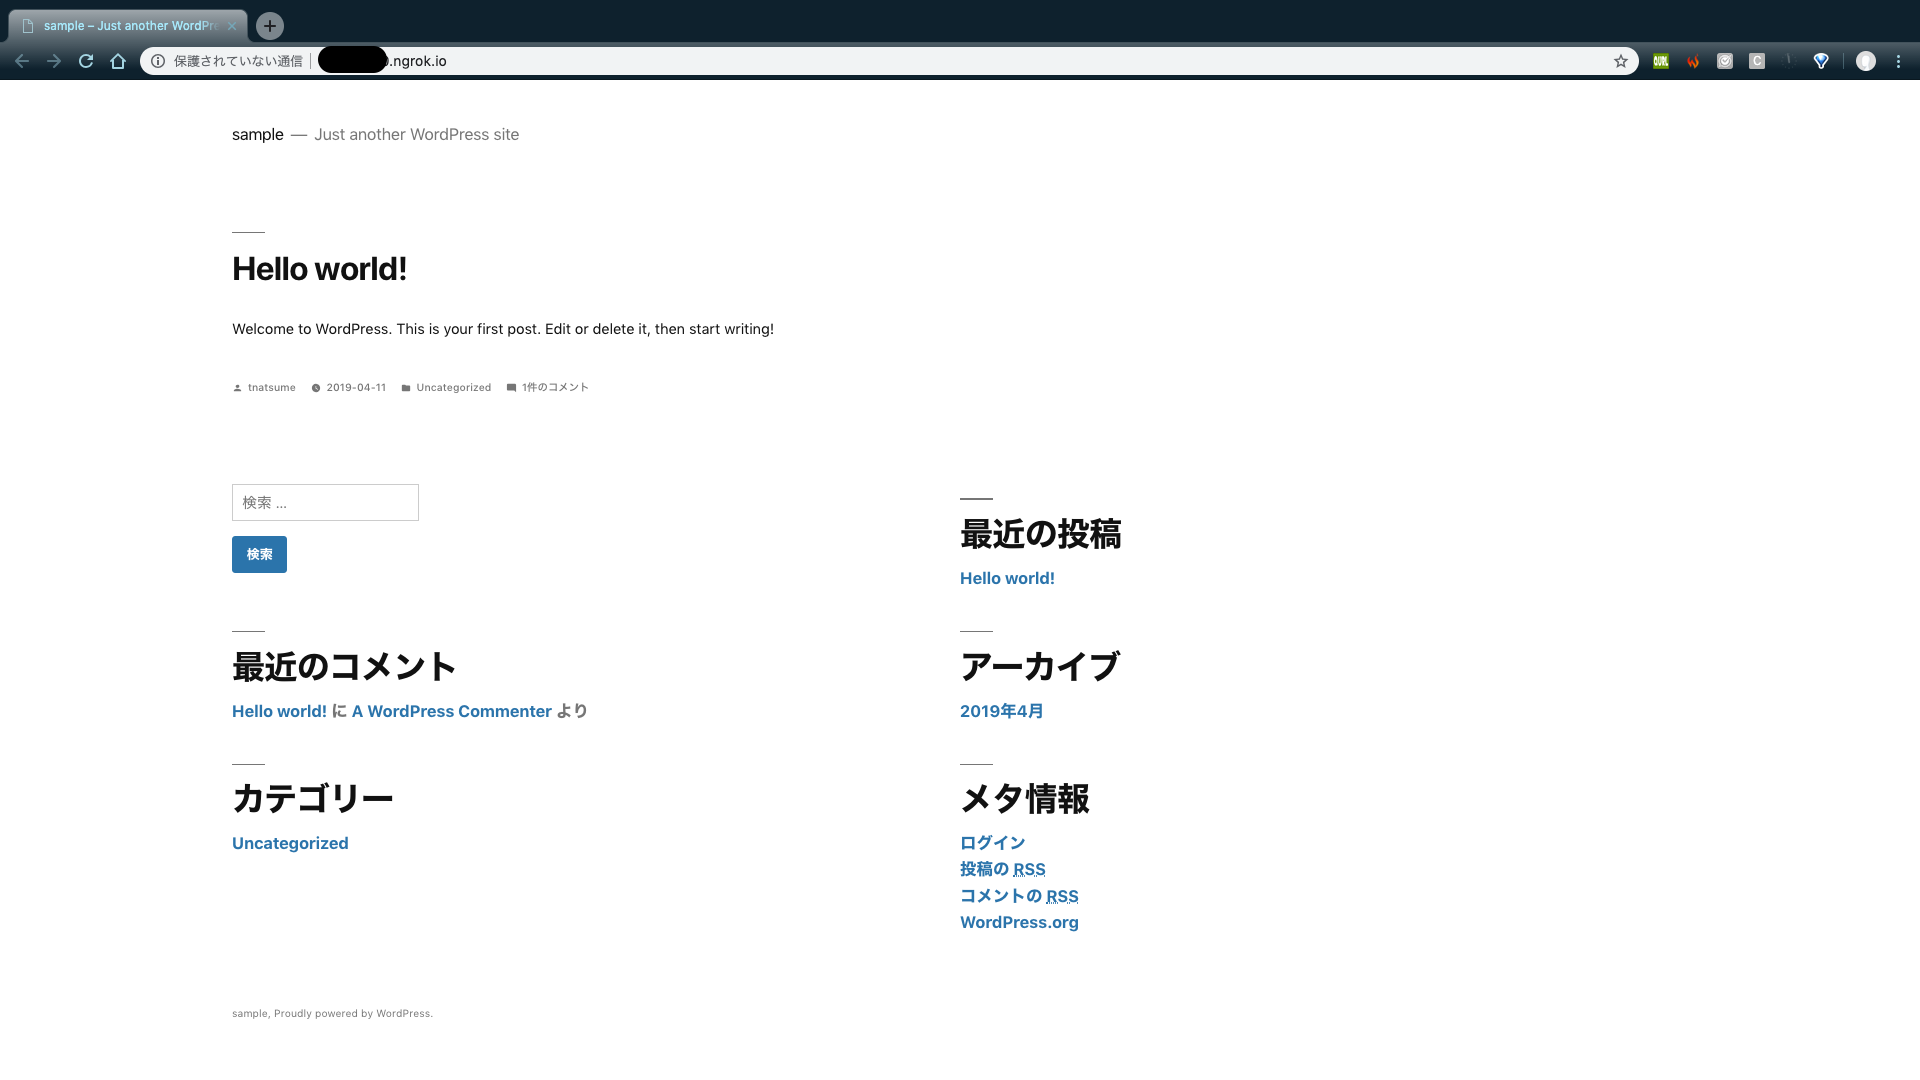This screenshot has height=1080, width=1920.
Task: Open the green QURL extension icon
Action: click(1661, 61)
